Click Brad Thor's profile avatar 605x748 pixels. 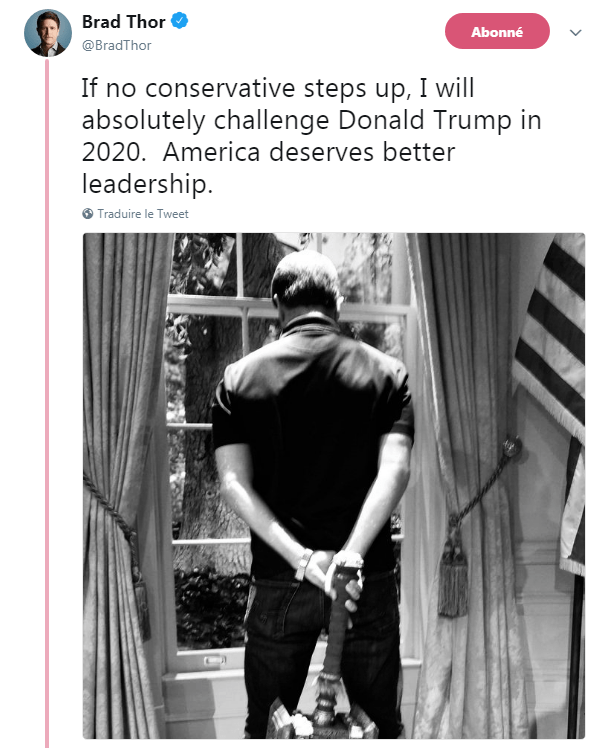tap(47, 33)
